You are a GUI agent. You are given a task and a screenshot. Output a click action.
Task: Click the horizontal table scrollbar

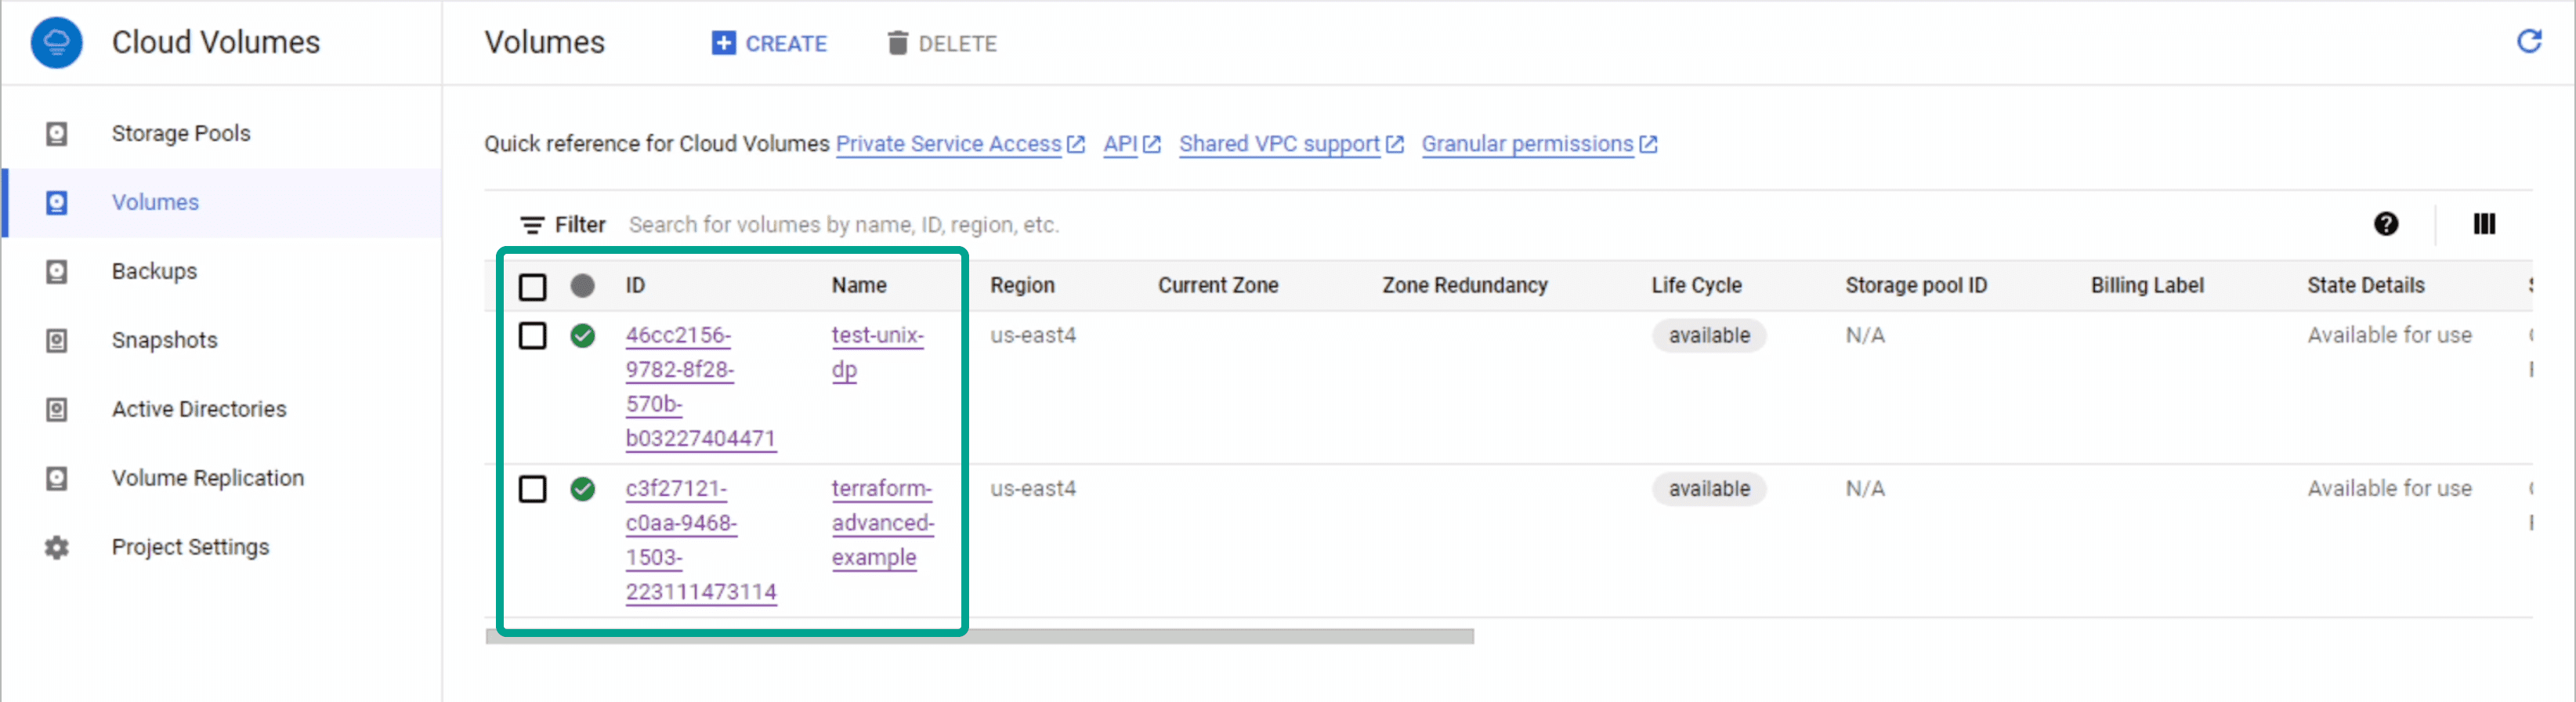click(x=979, y=637)
